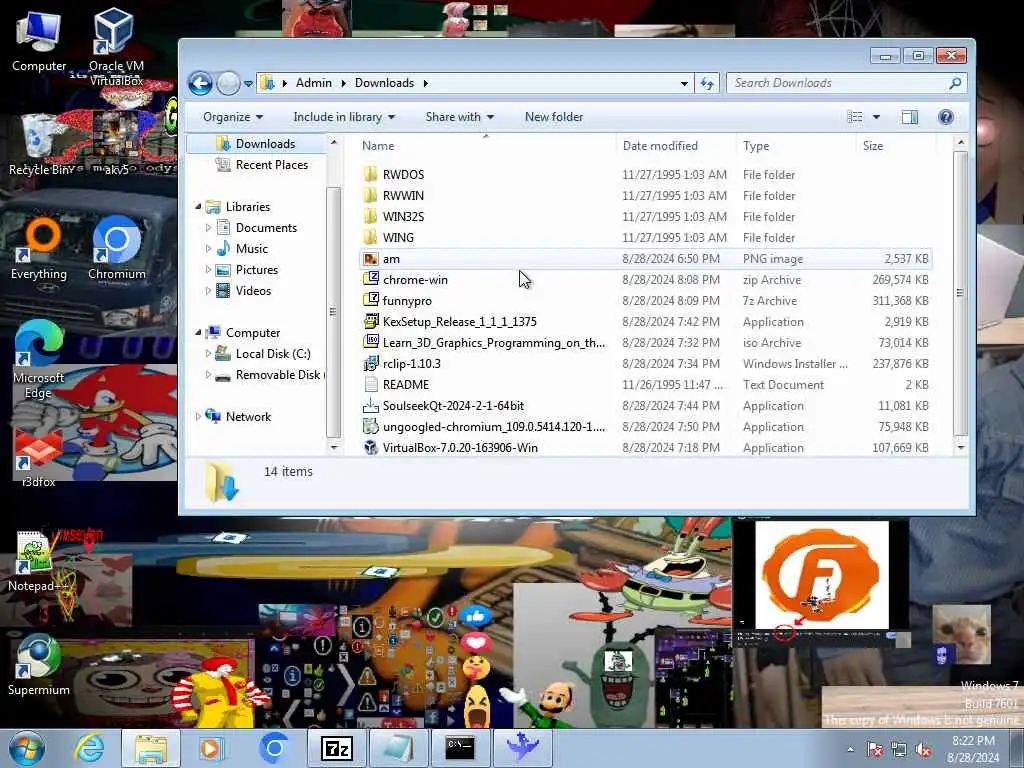The height and width of the screenshot is (768, 1024).
Task: Click the Back navigation arrow button
Action: [x=200, y=84]
